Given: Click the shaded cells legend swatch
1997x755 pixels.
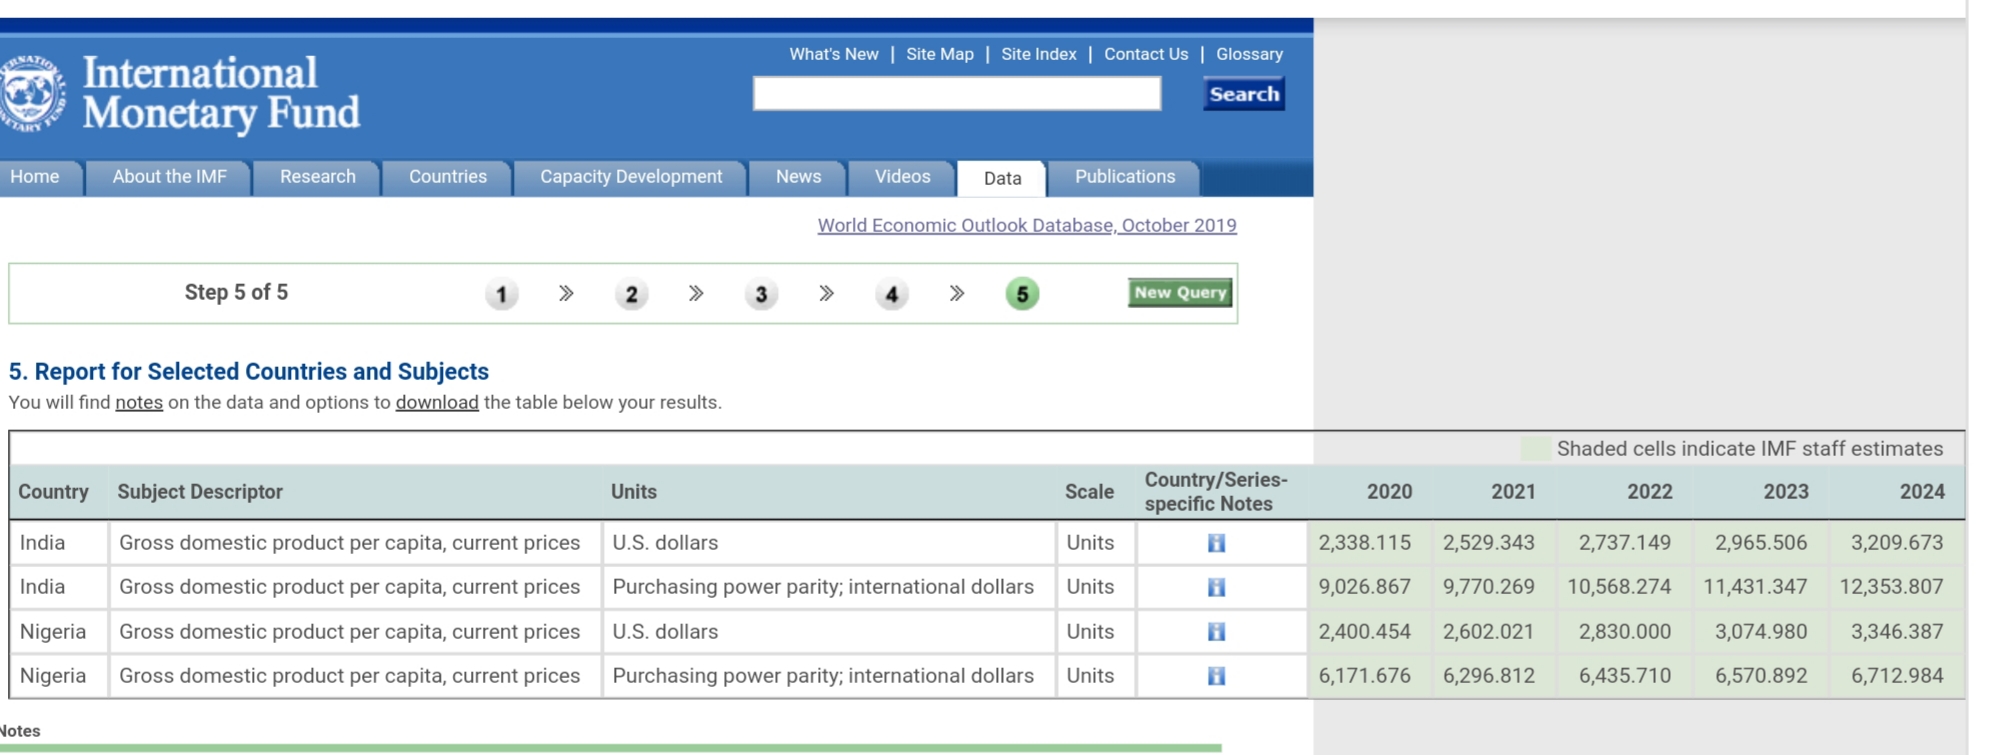Looking at the screenshot, I should point(1534,449).
